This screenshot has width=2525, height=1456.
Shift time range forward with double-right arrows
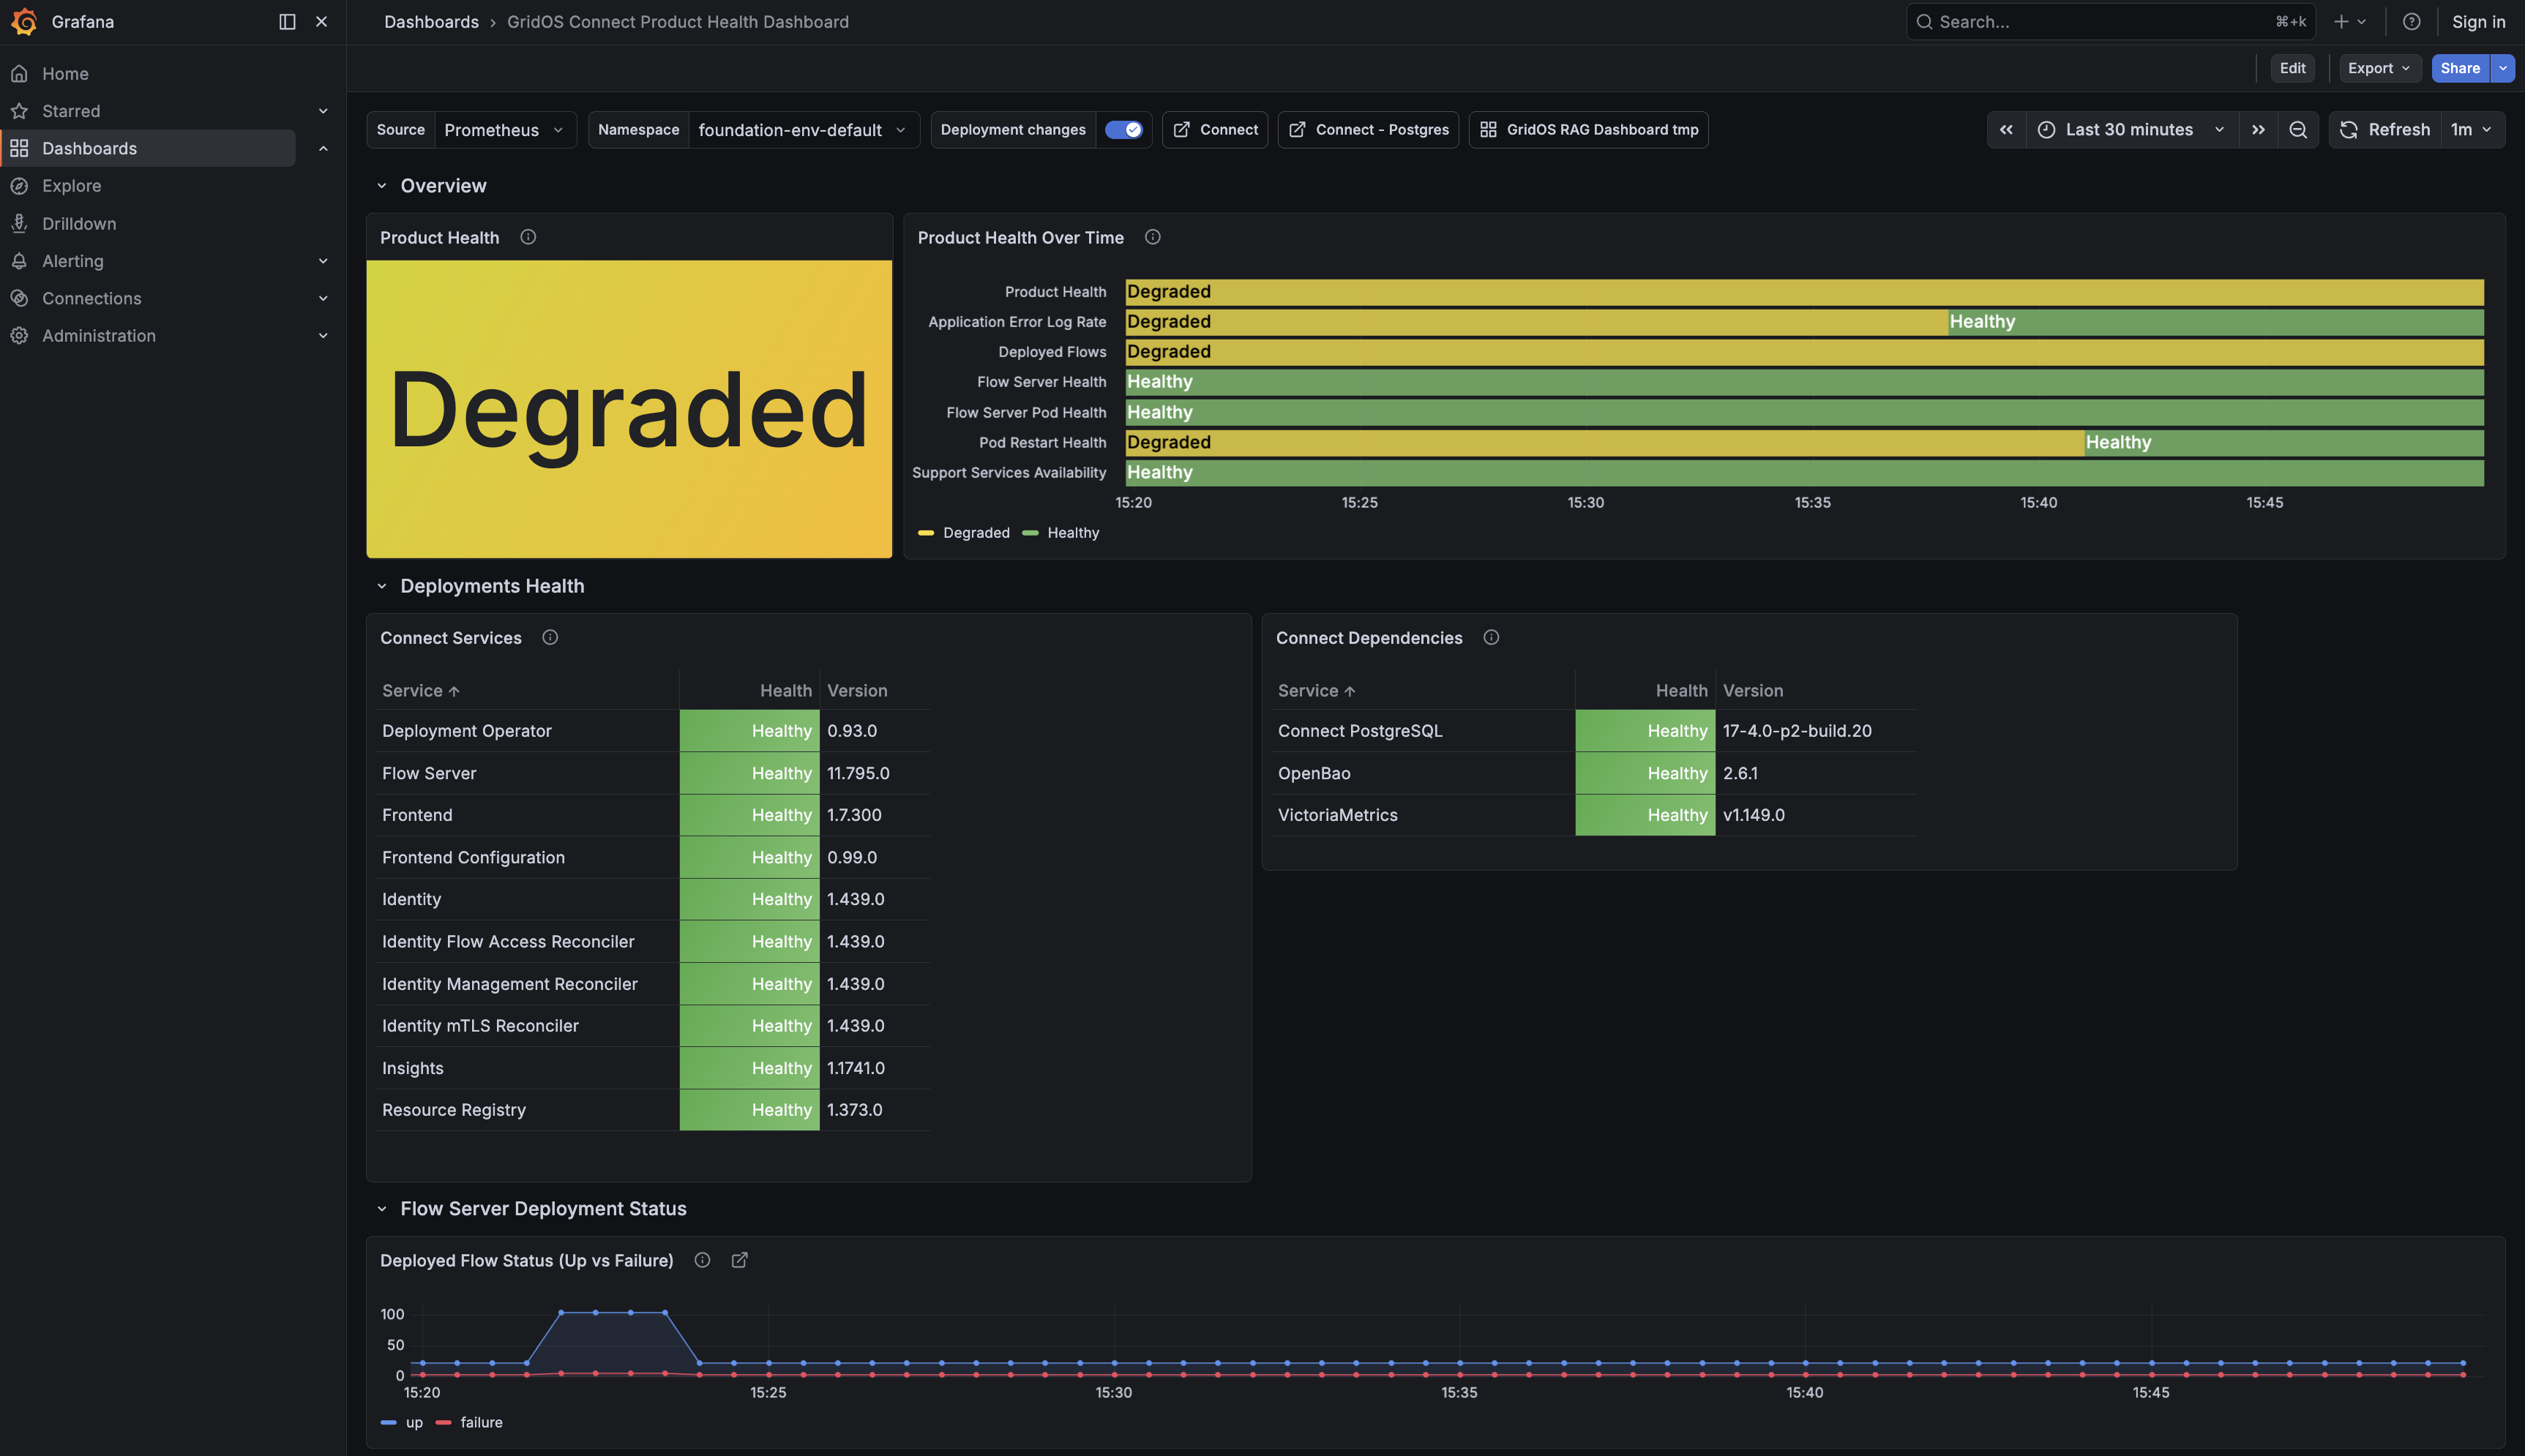tap(2258, 129)
